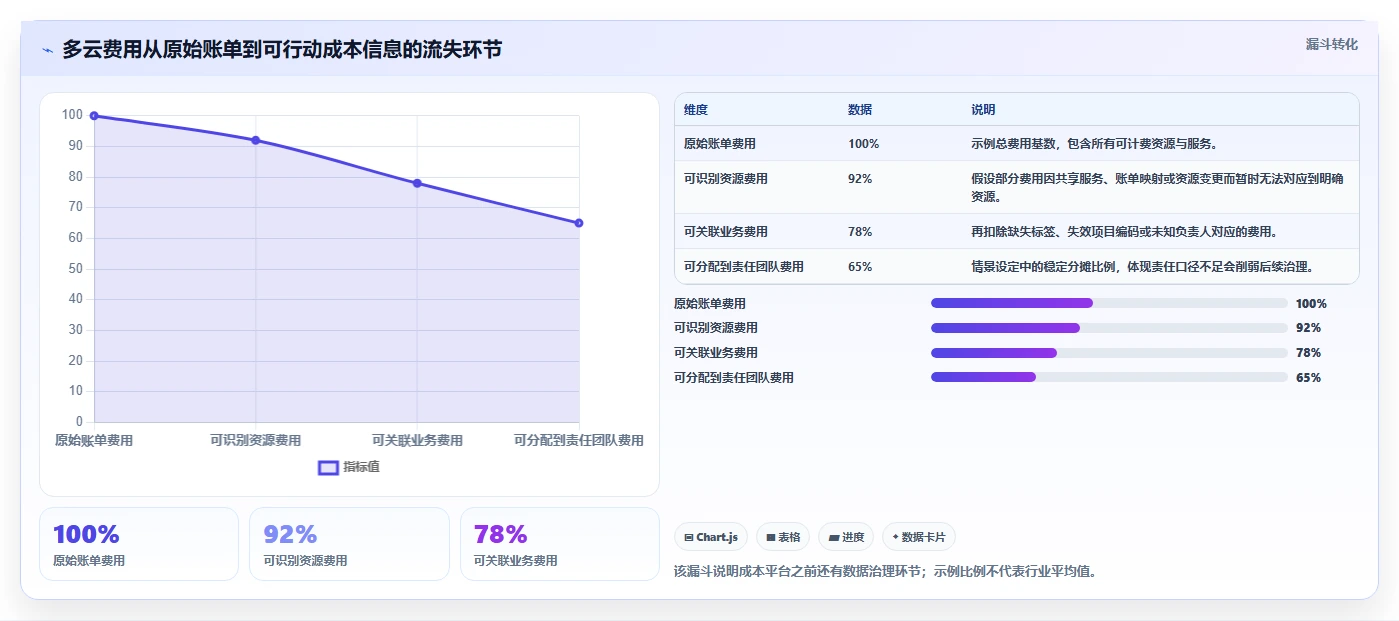Open the 92% 可识别资源费用 data card
This screenshot has width=1399, height=621.
click(349, 544)
